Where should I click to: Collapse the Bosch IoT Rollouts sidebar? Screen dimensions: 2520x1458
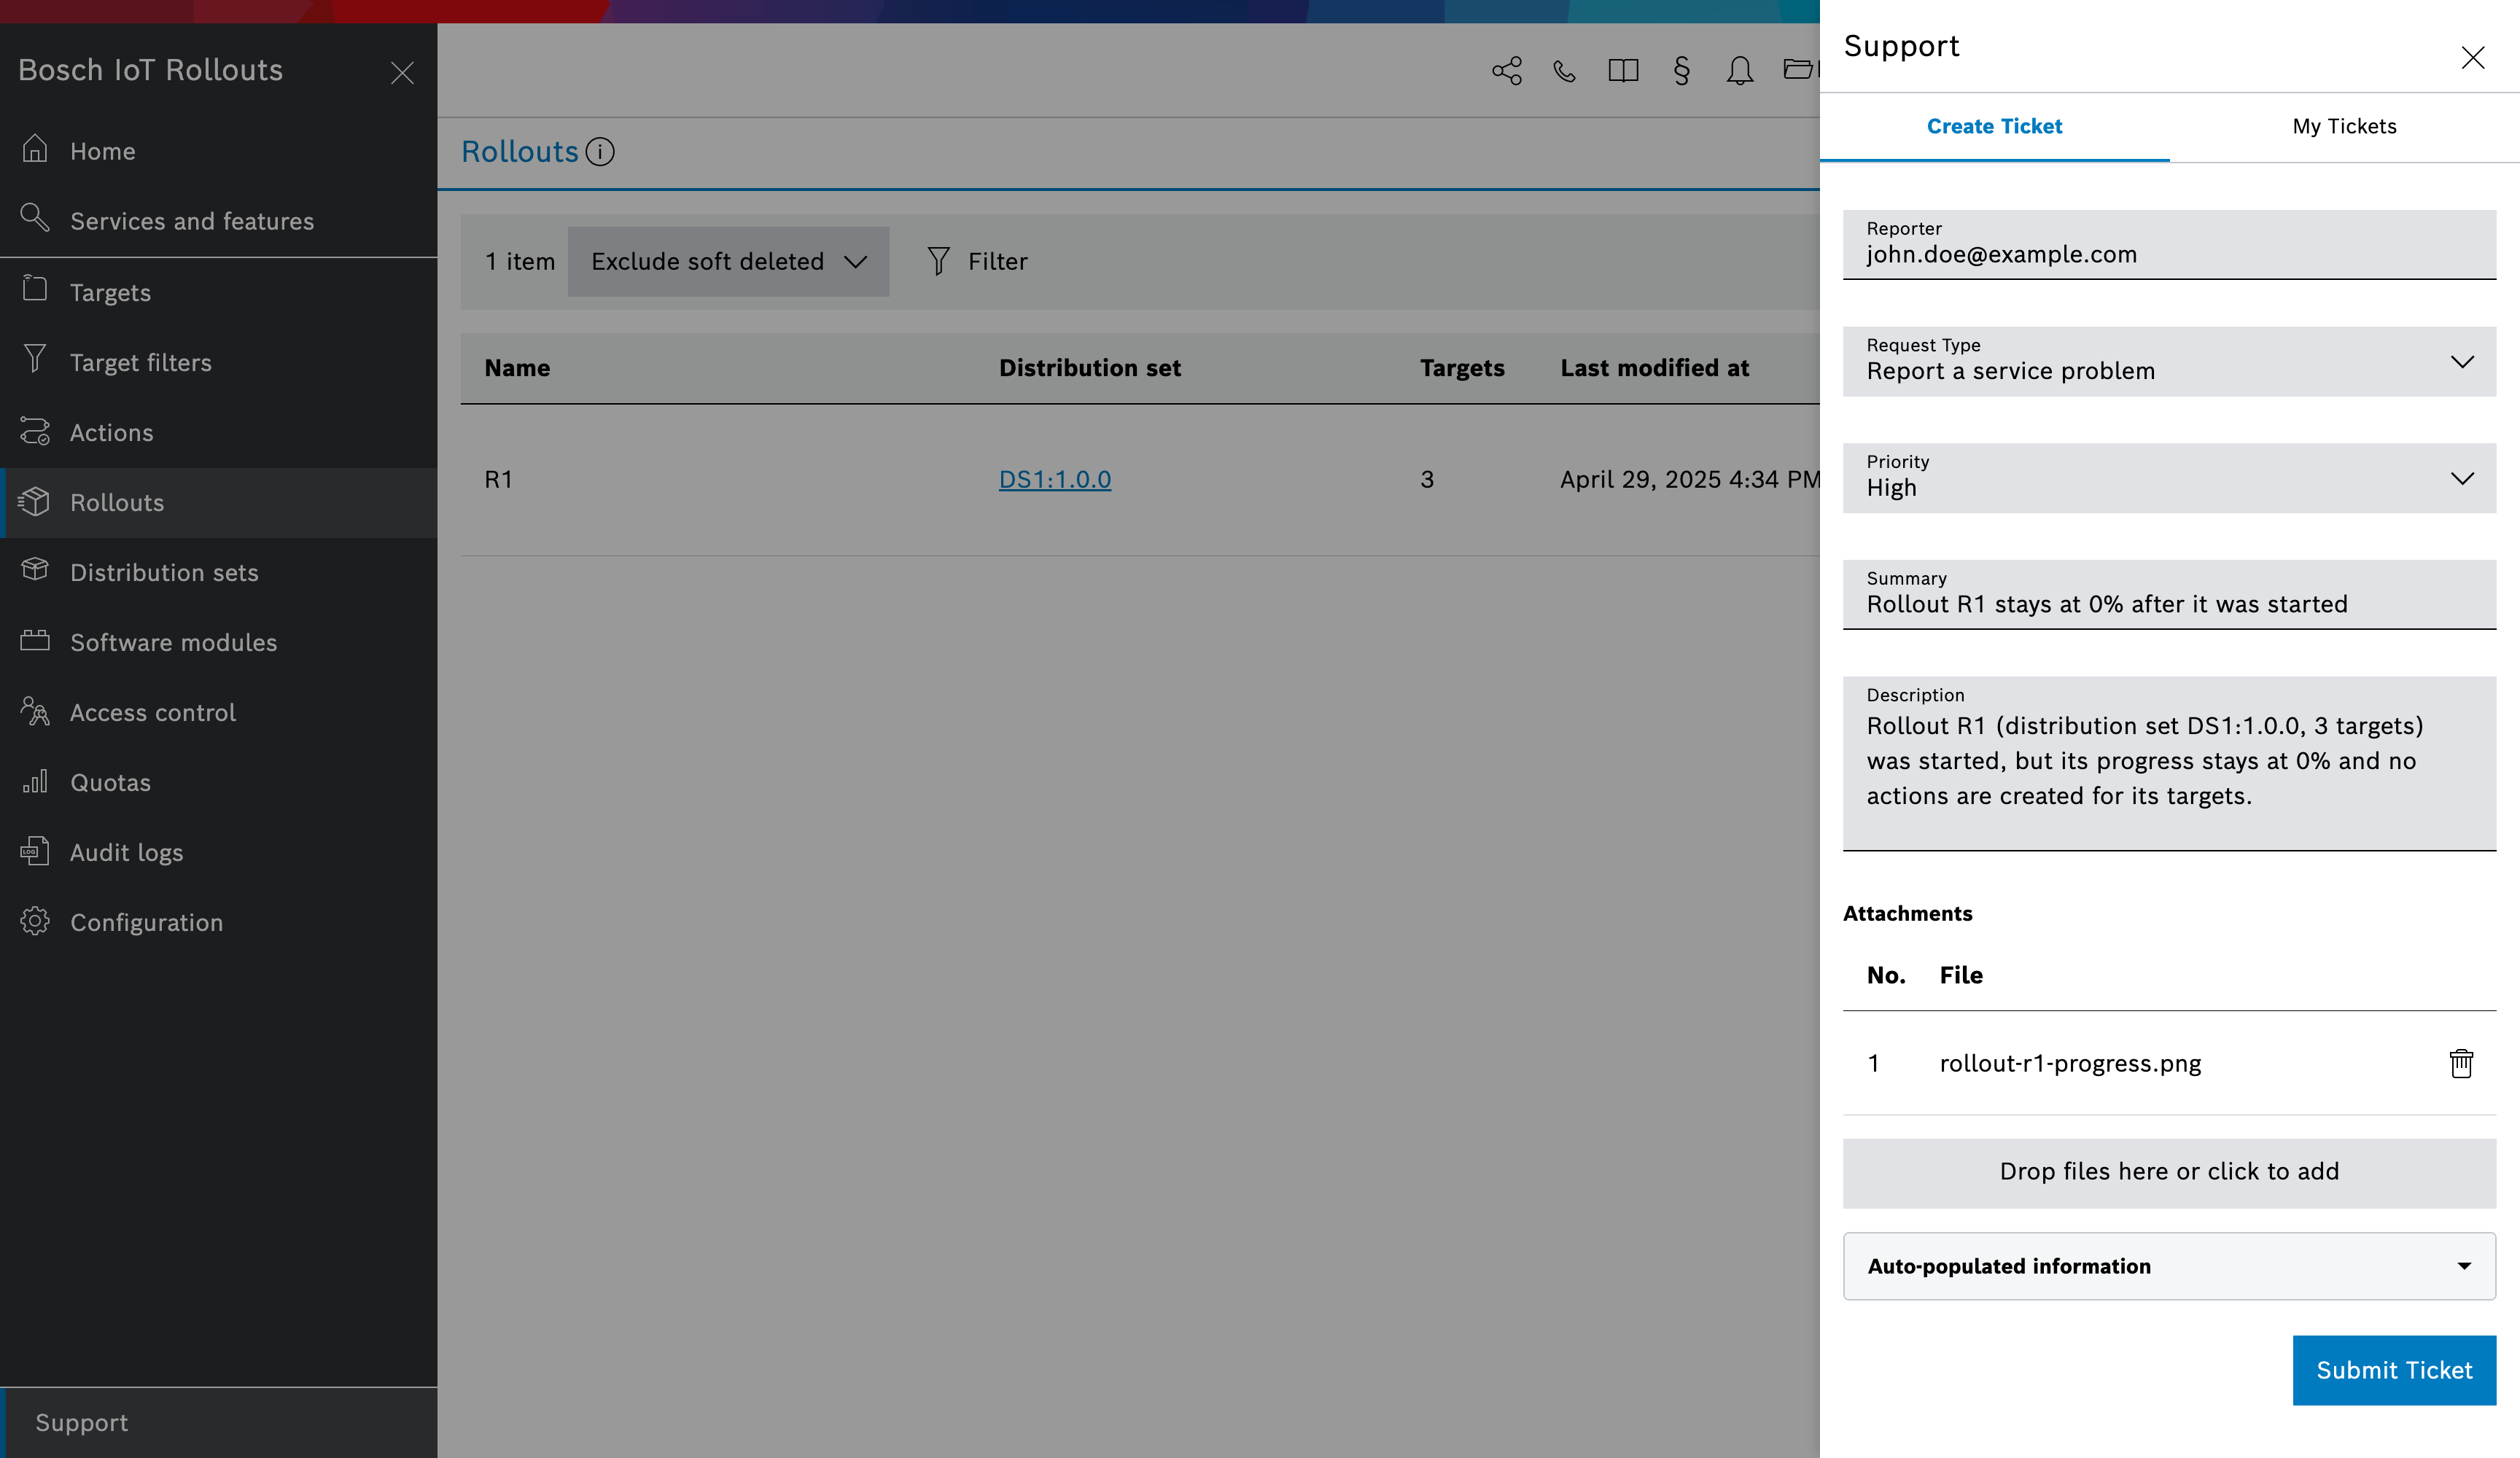[402, 73]
